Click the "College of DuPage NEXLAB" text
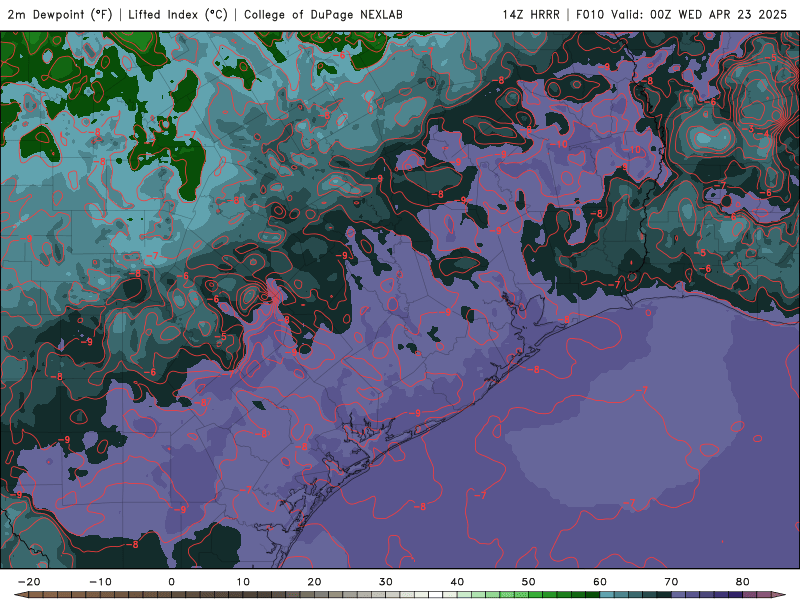Screen dimensions: 800x600 click(323, 14)
